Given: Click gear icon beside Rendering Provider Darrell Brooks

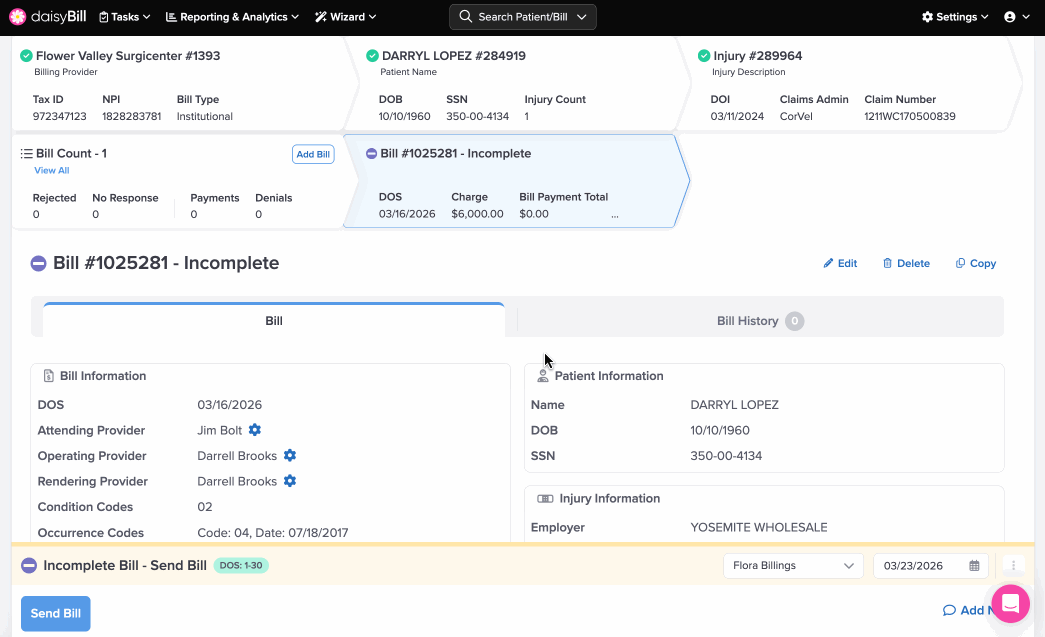Looking at the screenshot, I should coord(290,481).
